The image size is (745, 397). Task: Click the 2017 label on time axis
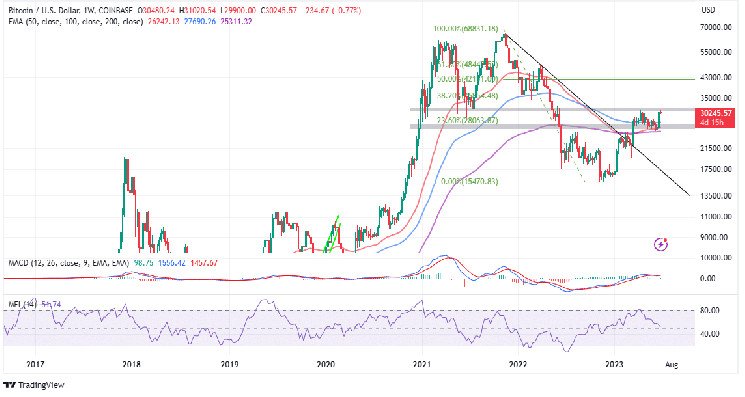pos(35,365)
